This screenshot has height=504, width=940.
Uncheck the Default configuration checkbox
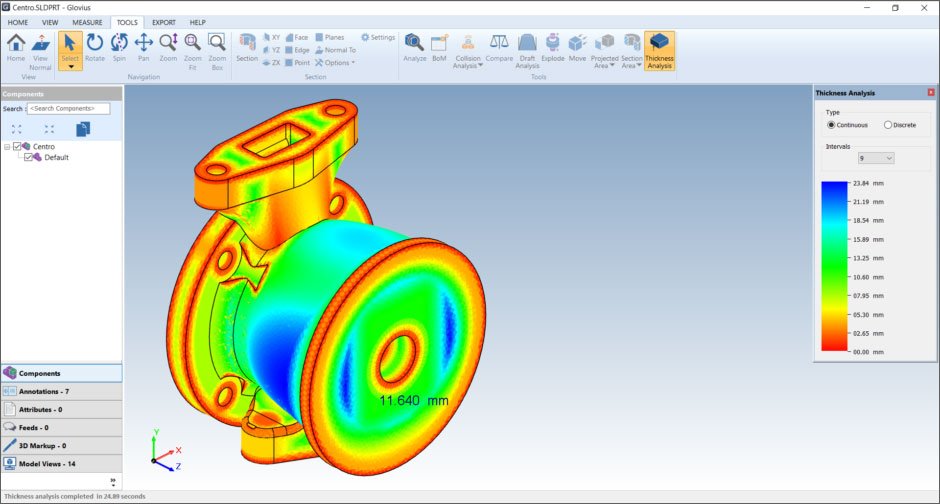28,157
